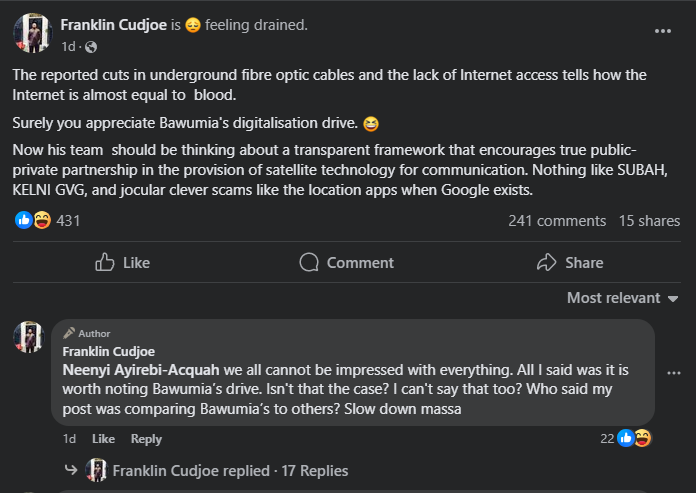Open the post options three-dot menu
This screenshot has height=493, width=696.
[662, 31]
